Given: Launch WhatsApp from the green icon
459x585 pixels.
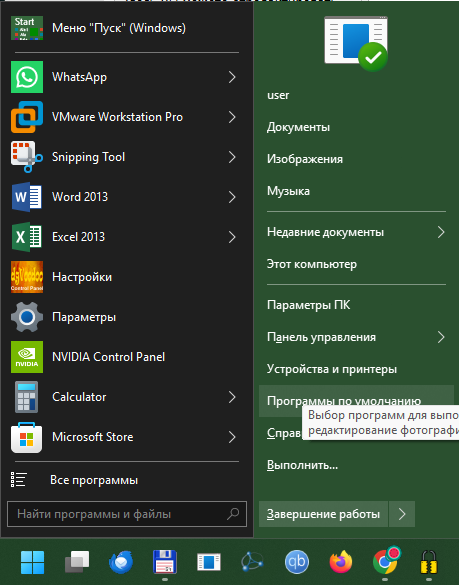Looking at the screenshot, I should [27, 77].
